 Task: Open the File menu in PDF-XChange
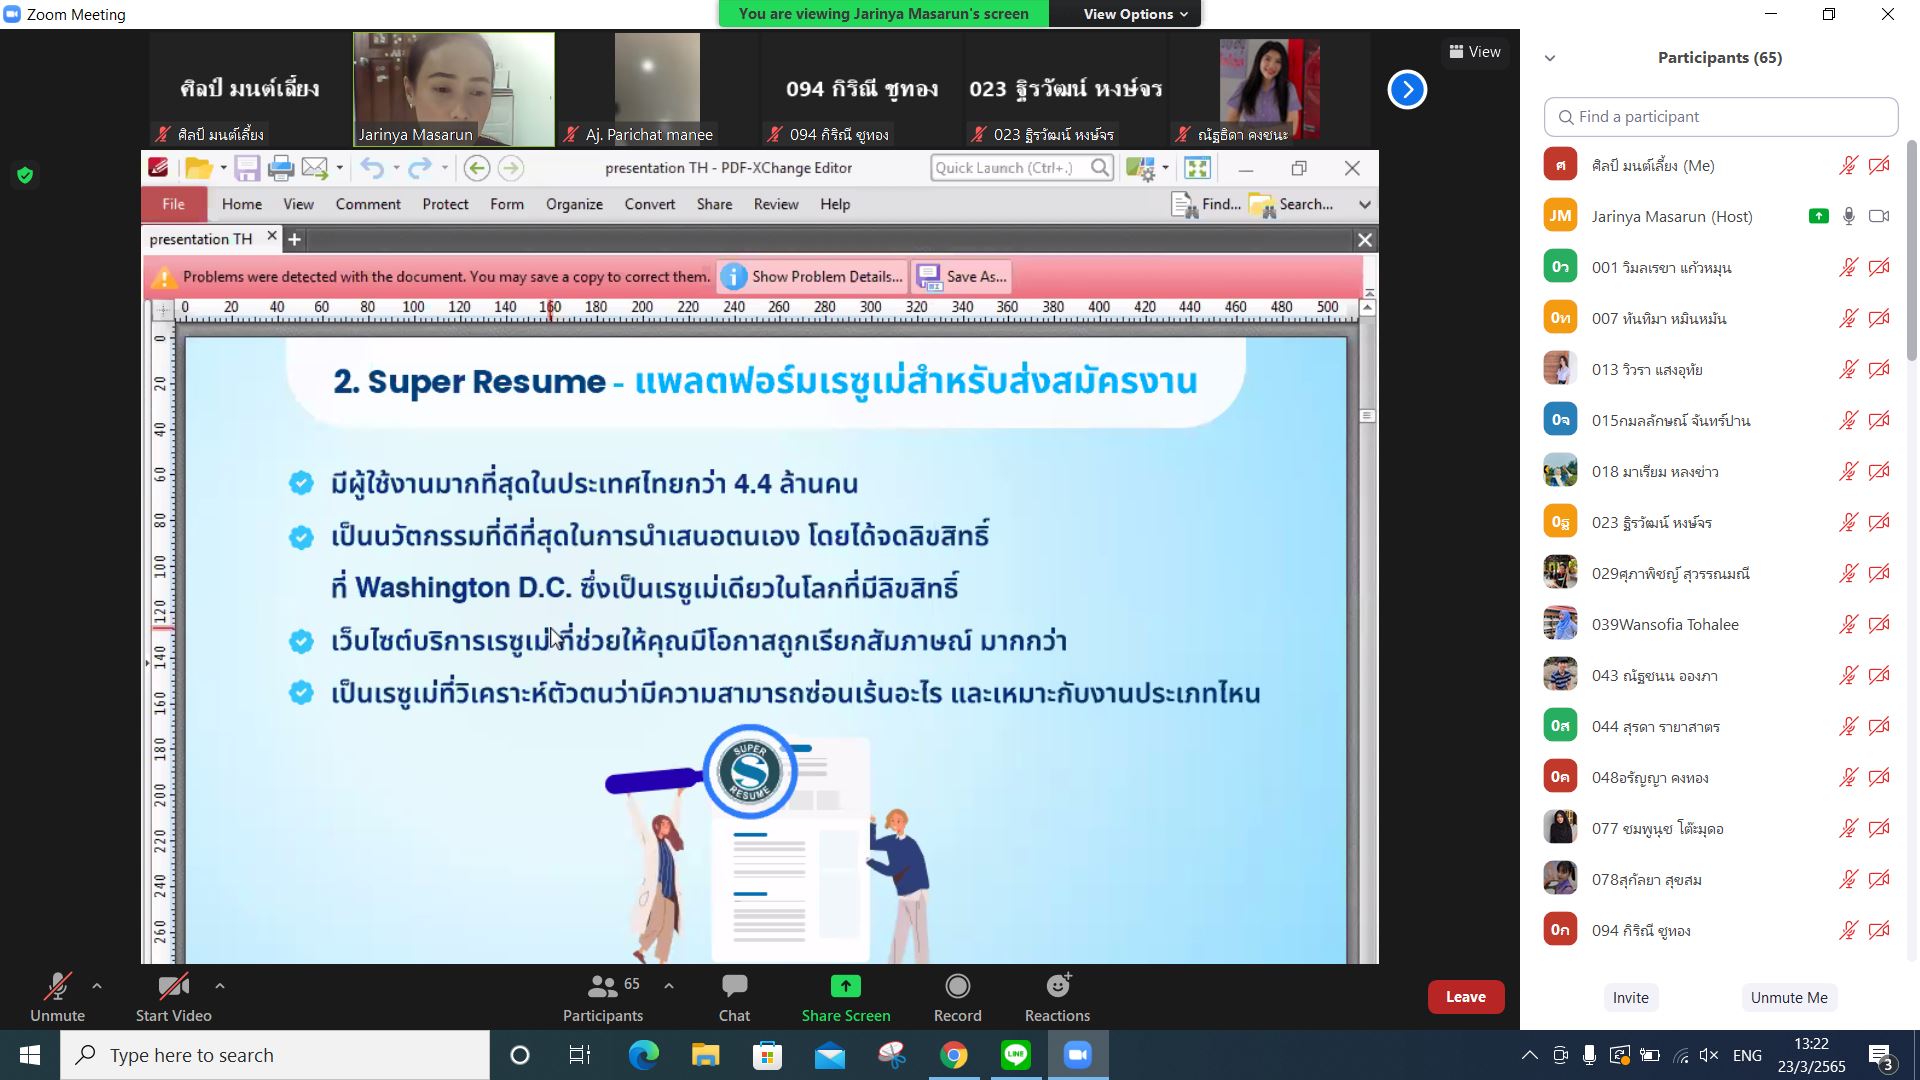point(174,204)
